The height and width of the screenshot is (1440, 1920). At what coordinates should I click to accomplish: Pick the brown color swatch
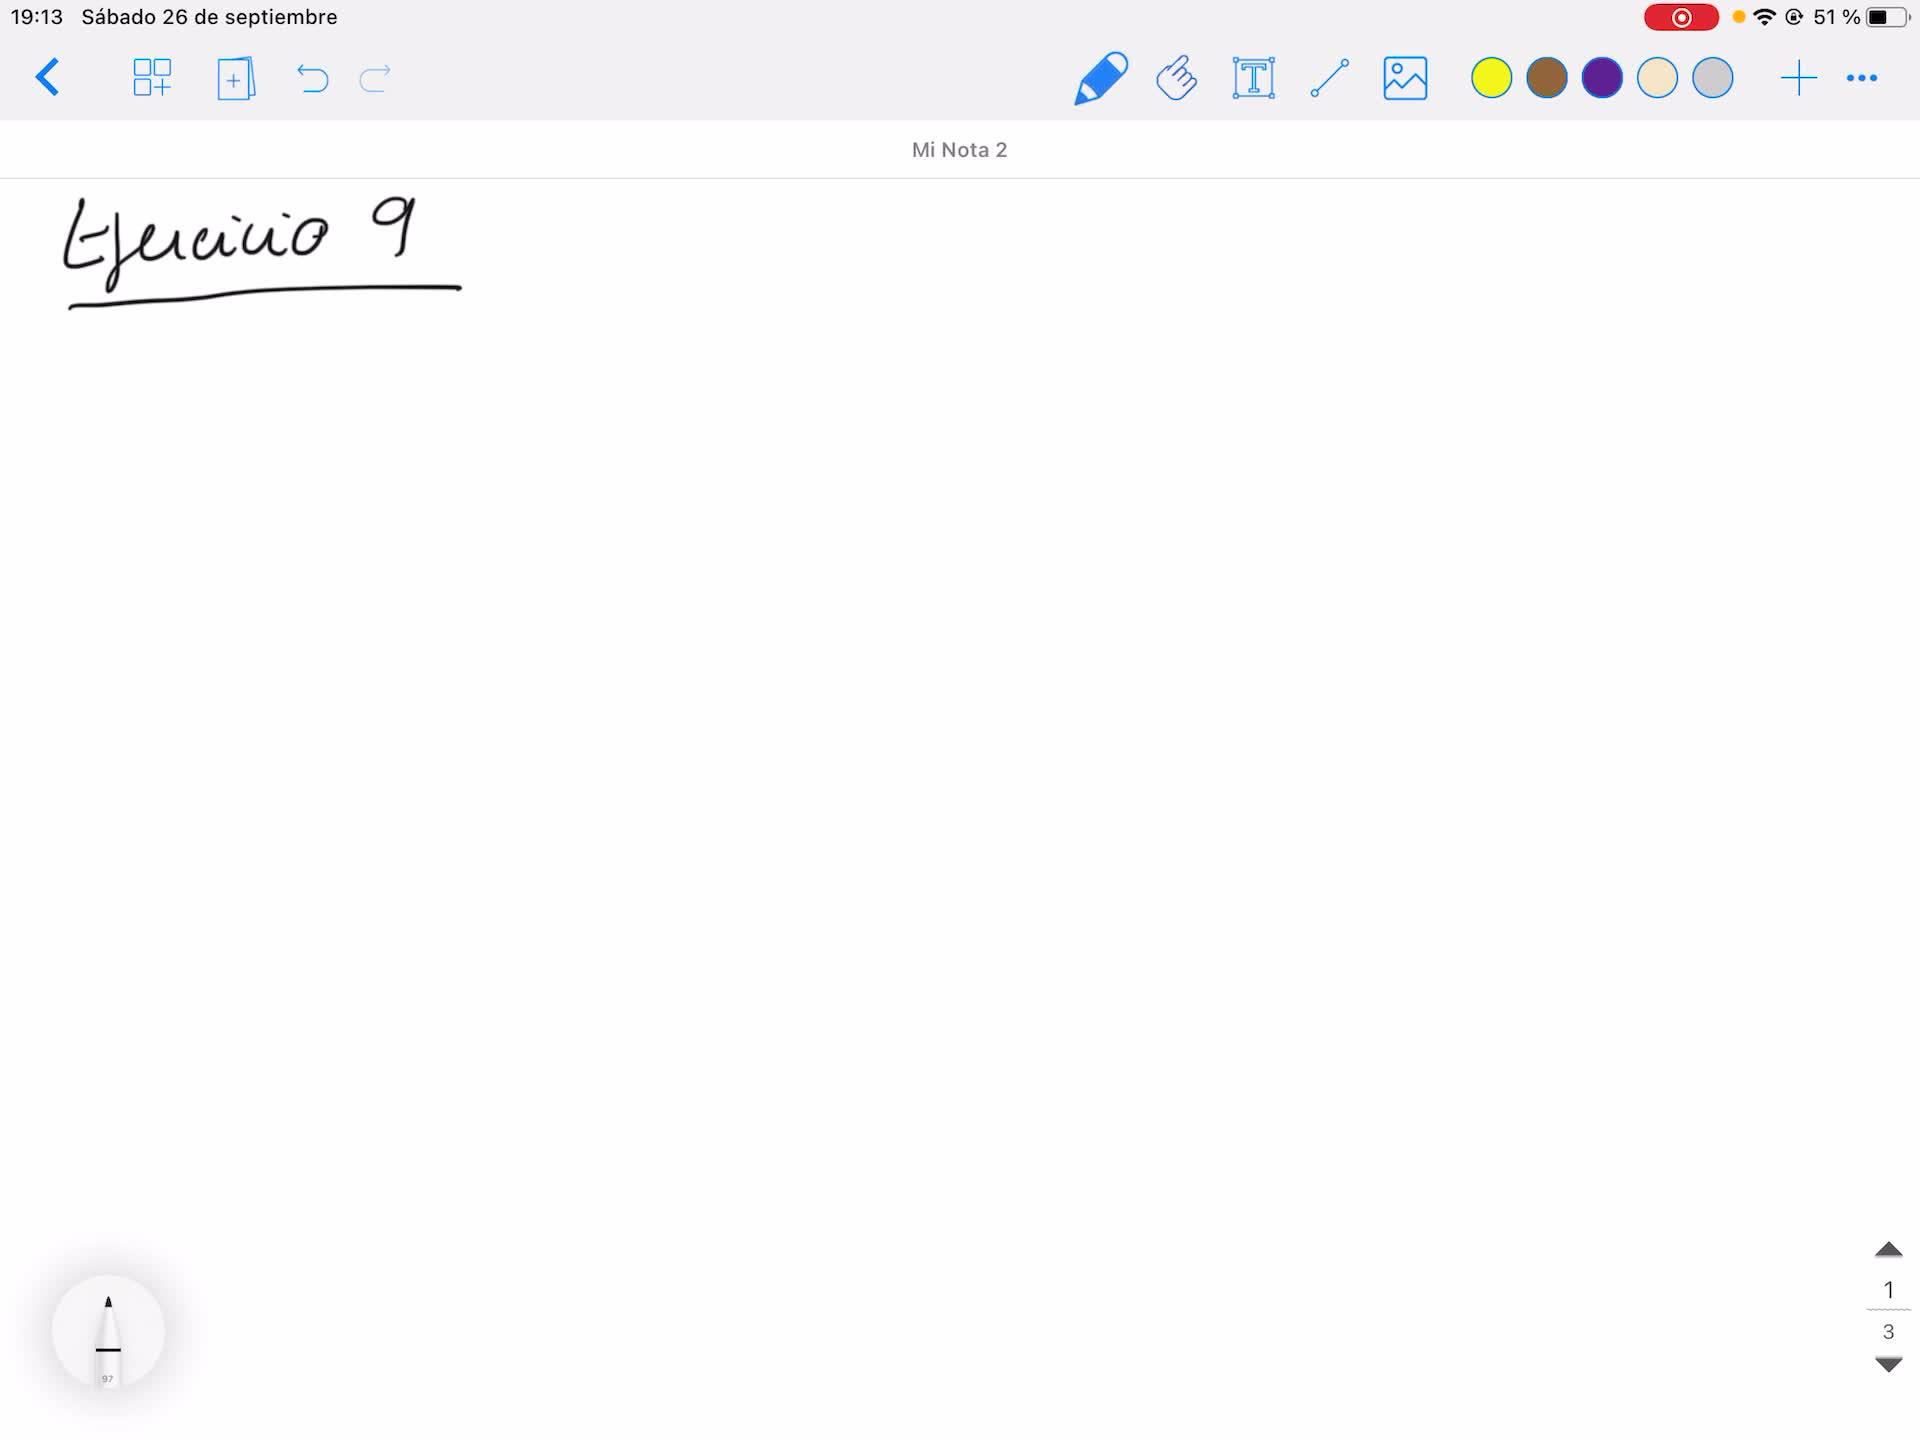(1546, 78)
